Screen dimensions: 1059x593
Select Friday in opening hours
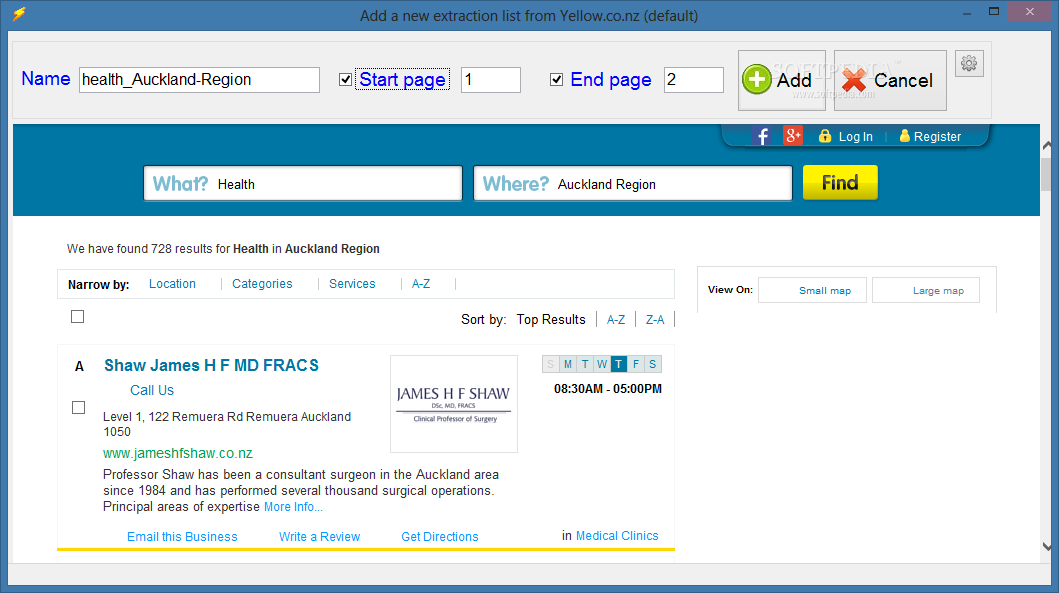(x=636, y=364)
